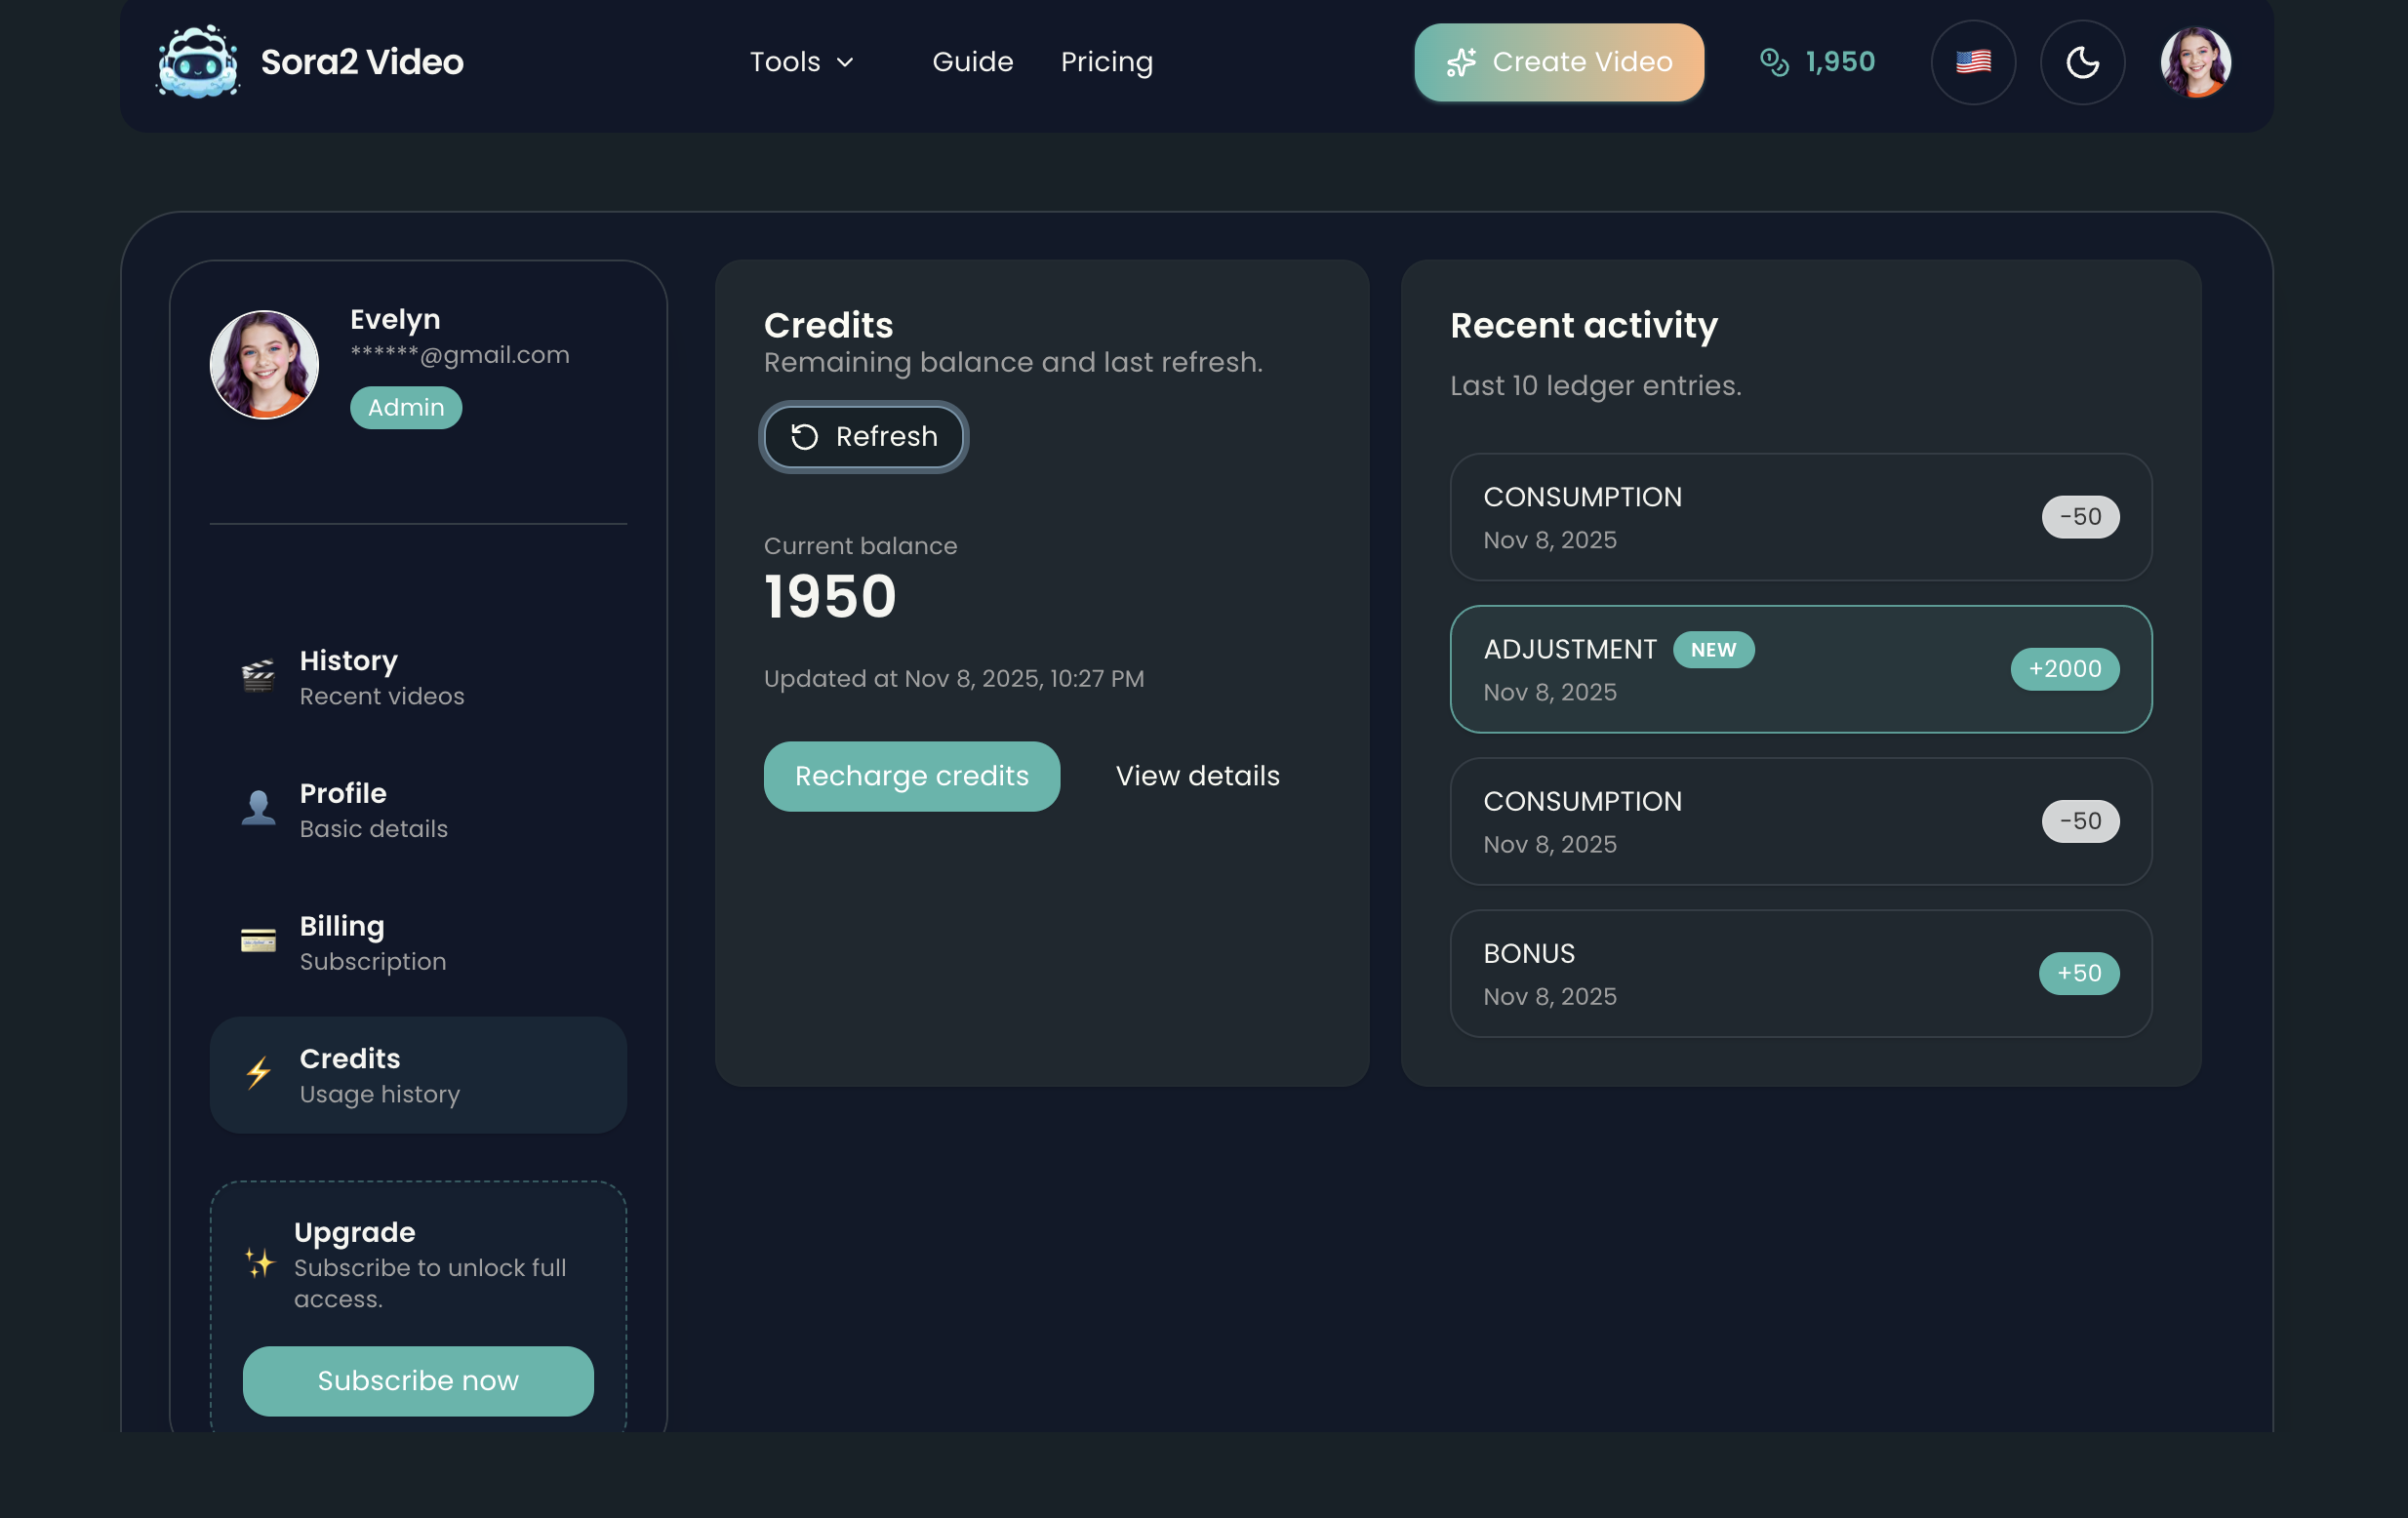
Task: Click the chevron next to Tools
Action: [845, 62]
